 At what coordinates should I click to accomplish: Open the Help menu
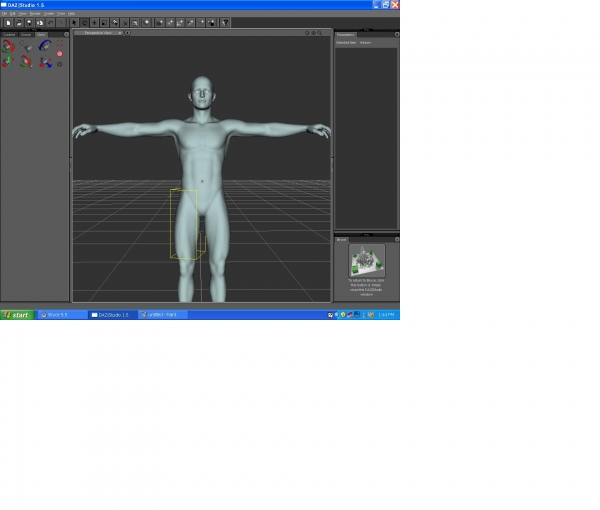pos(71,13)
